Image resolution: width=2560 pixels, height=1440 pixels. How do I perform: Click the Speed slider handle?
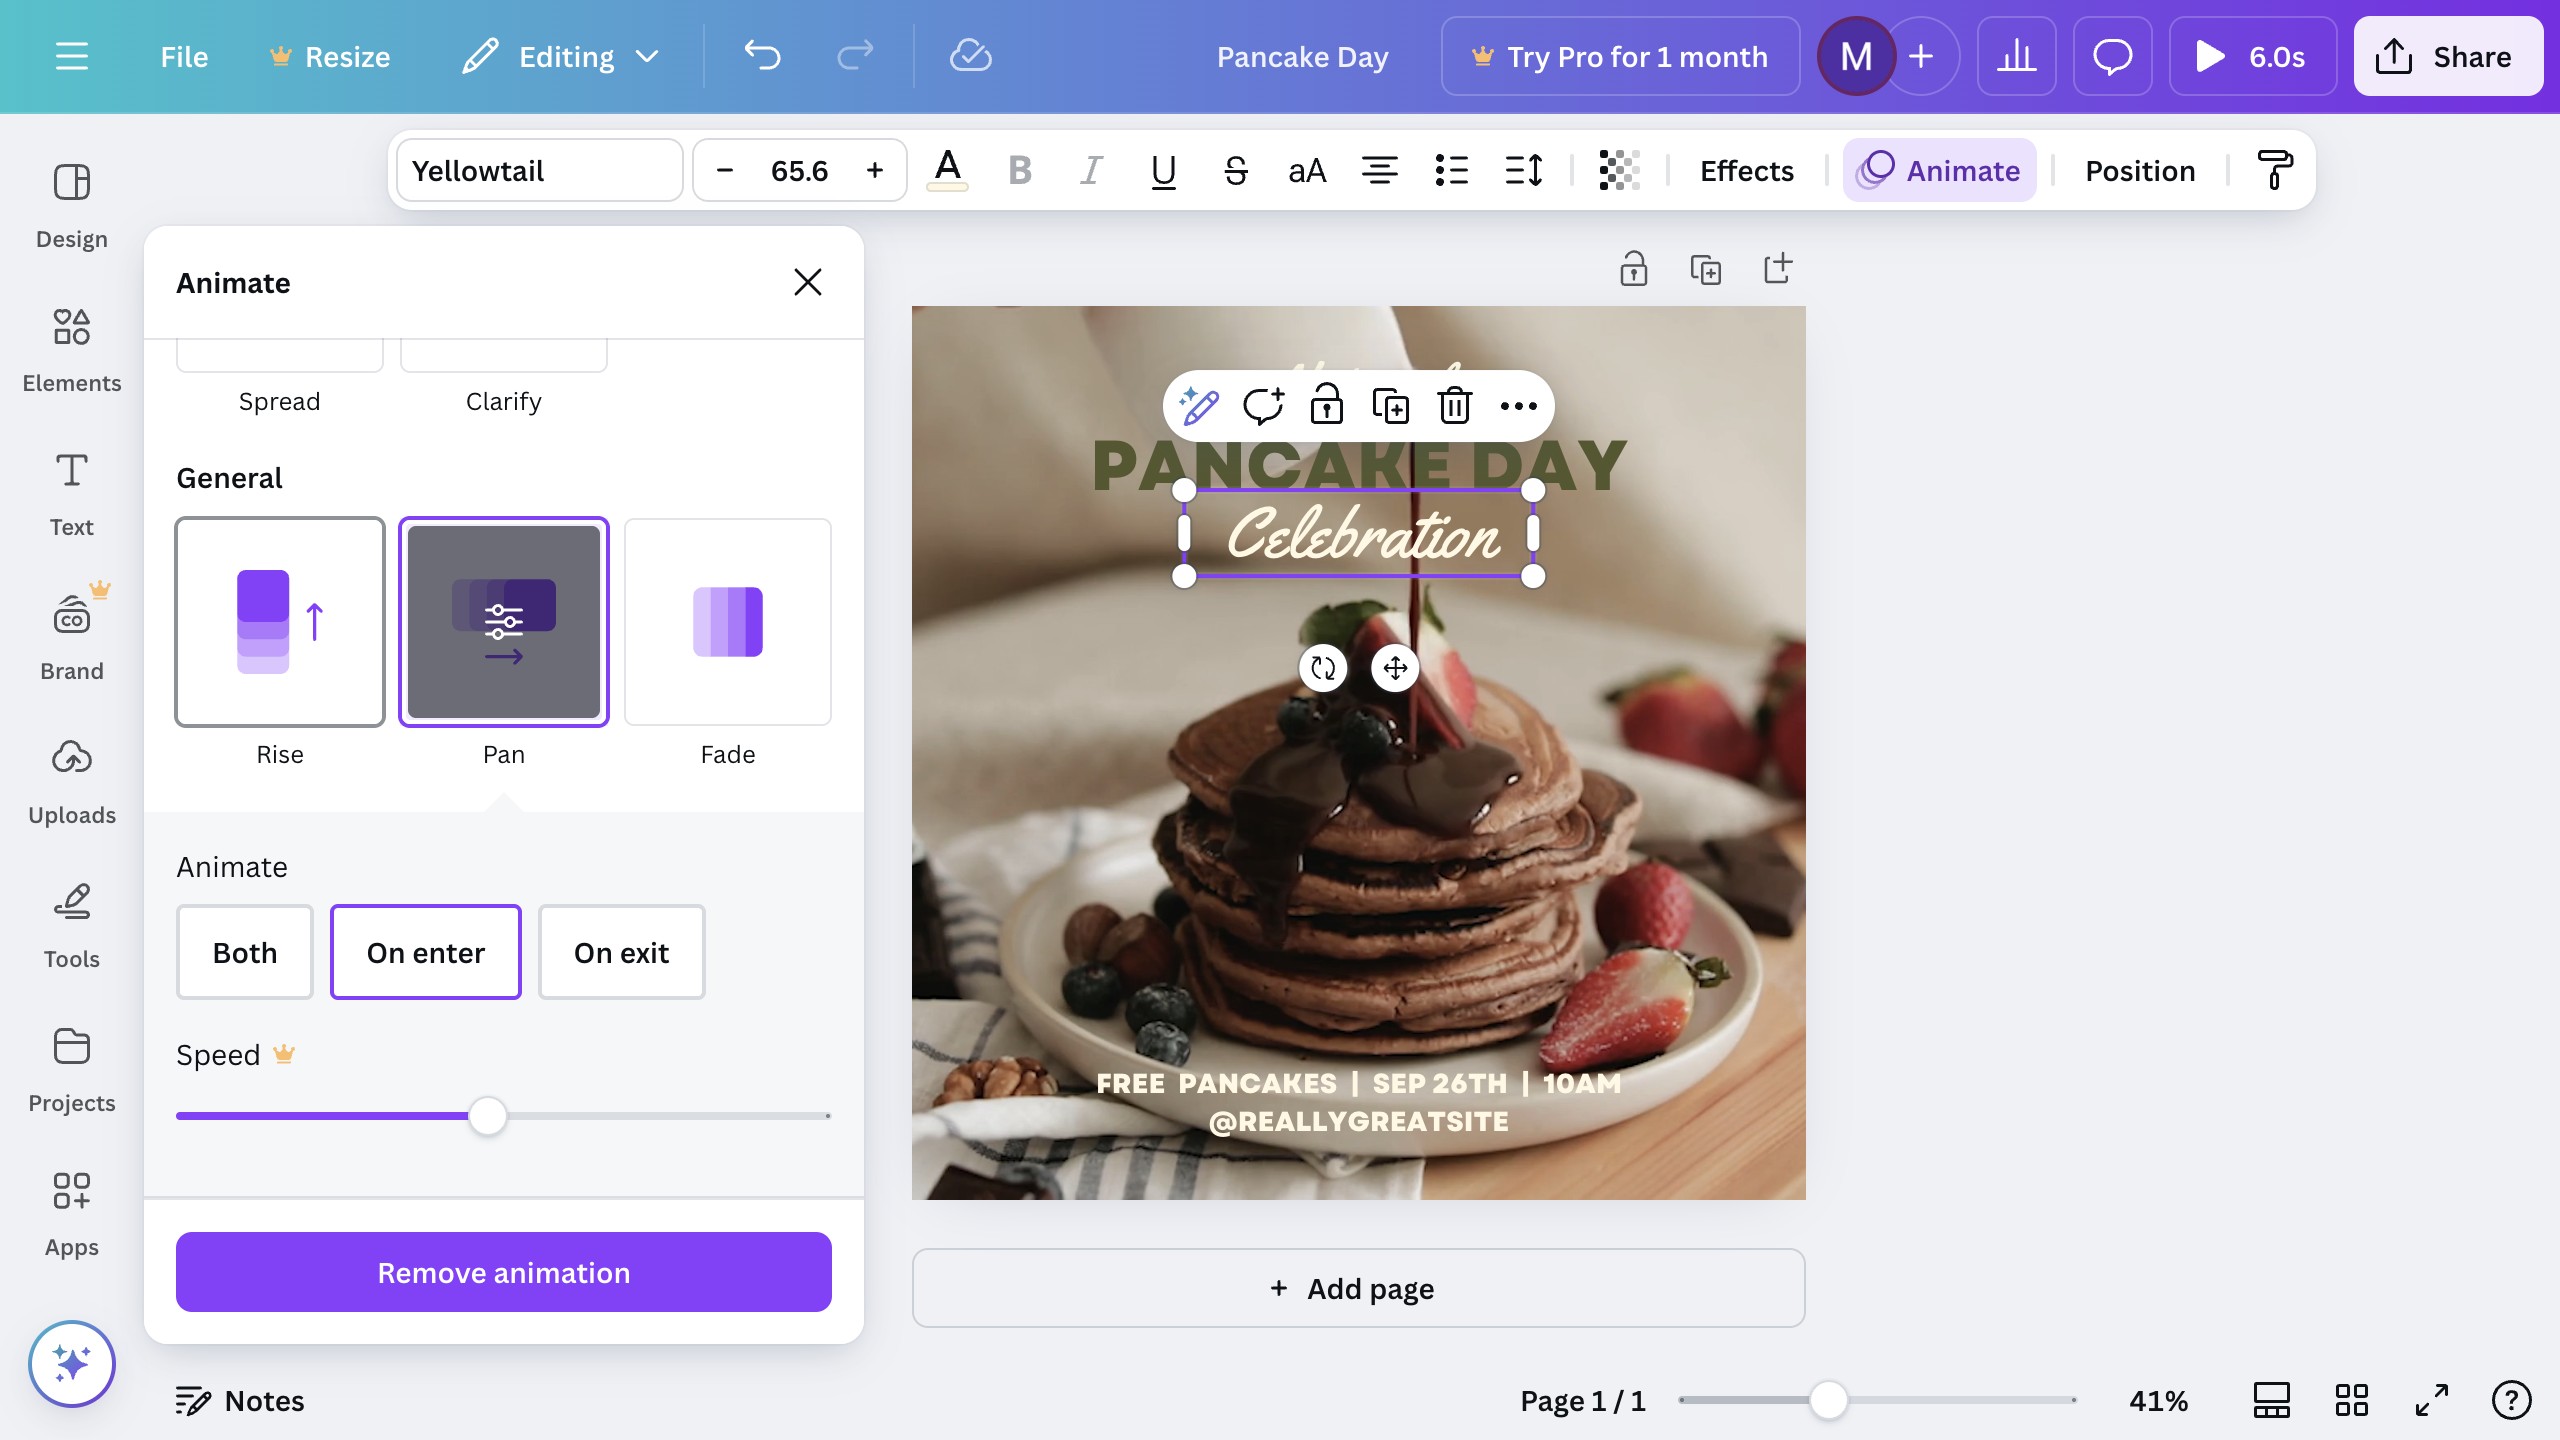point(488,1115)
